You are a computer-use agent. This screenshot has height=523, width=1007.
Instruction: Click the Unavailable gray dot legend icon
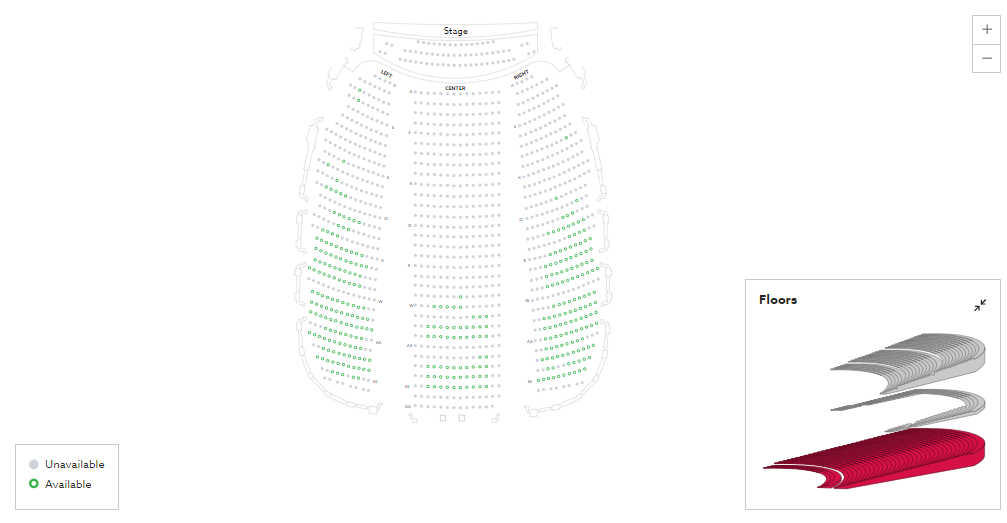33,464
